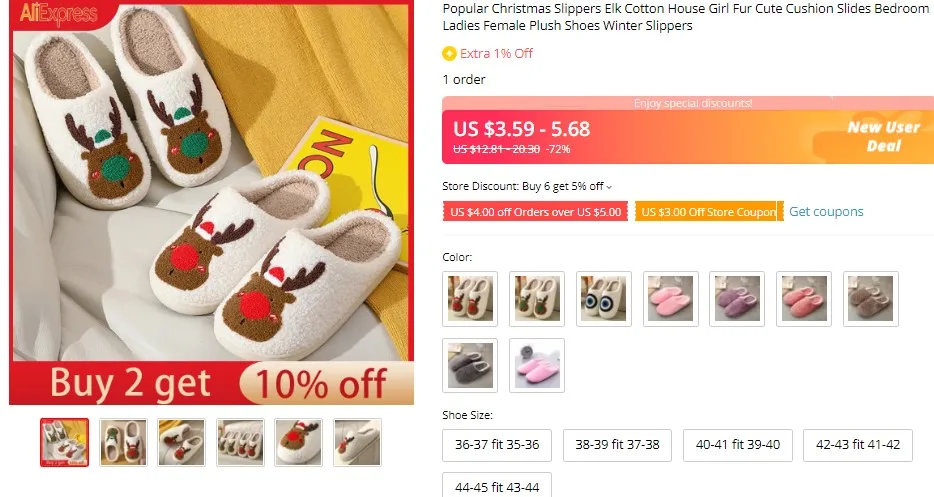934x497 pixels.
Task: Select shoe size 38-39 fit 37-38
Action: pyautogui.click(x=617, y=445)
